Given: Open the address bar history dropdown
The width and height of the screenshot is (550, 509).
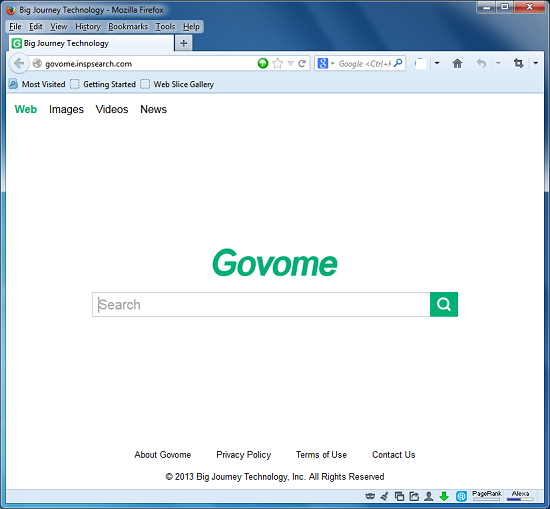Looking at the screenshot, I should coord(290,63).
